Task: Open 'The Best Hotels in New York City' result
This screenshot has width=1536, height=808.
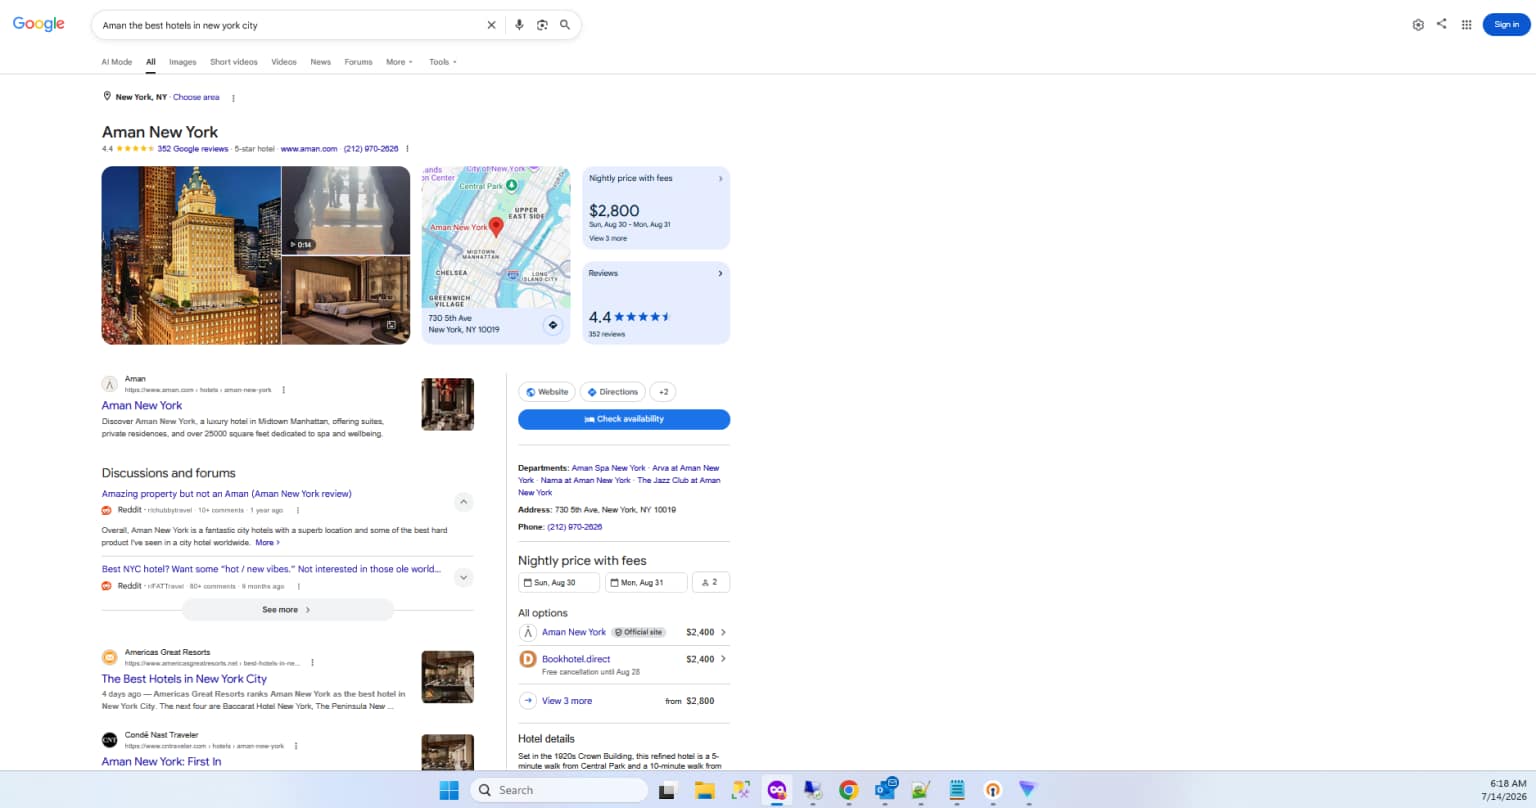Action: tap(184, 679)
